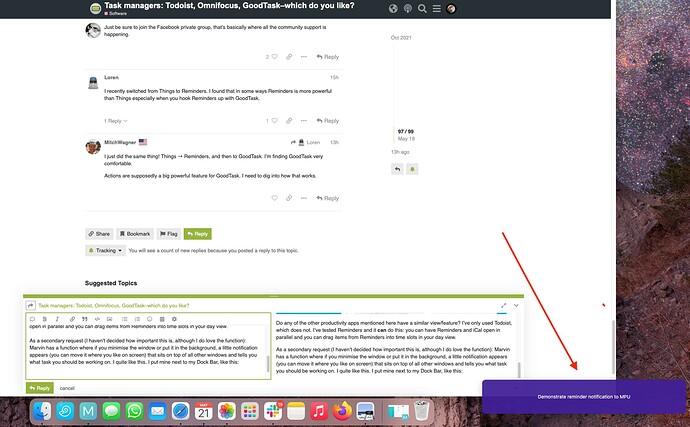This screenshot has height=427, width=690.
Task: Open WhatsApp from the Dock
Action: pos(134,412)
